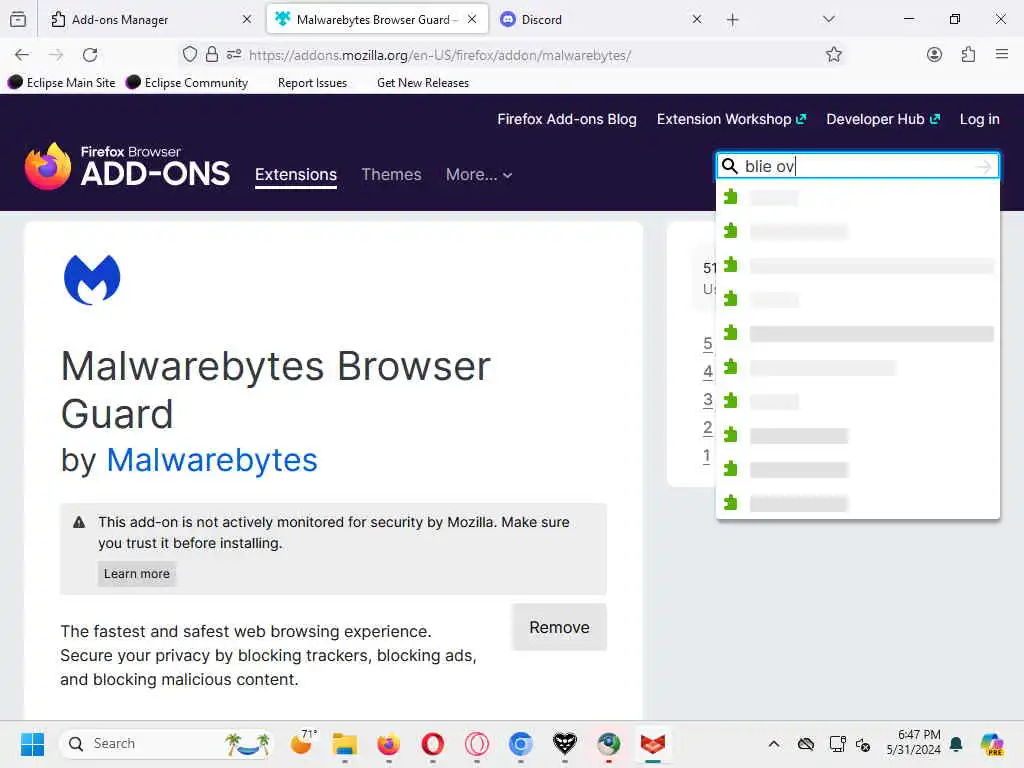The width and height of the screenshot is (1024, 768).
Task: Open clock showing 6:47 PM
Action: click(x=913, y=743)
